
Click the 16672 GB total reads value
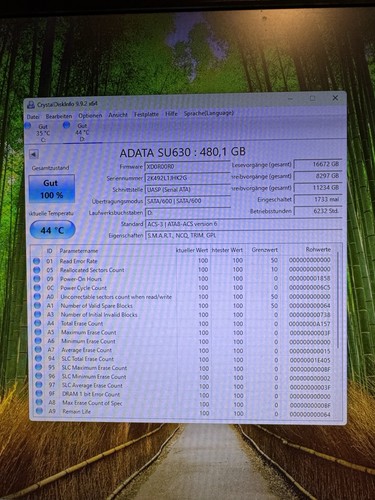click(x=318, y=164)
